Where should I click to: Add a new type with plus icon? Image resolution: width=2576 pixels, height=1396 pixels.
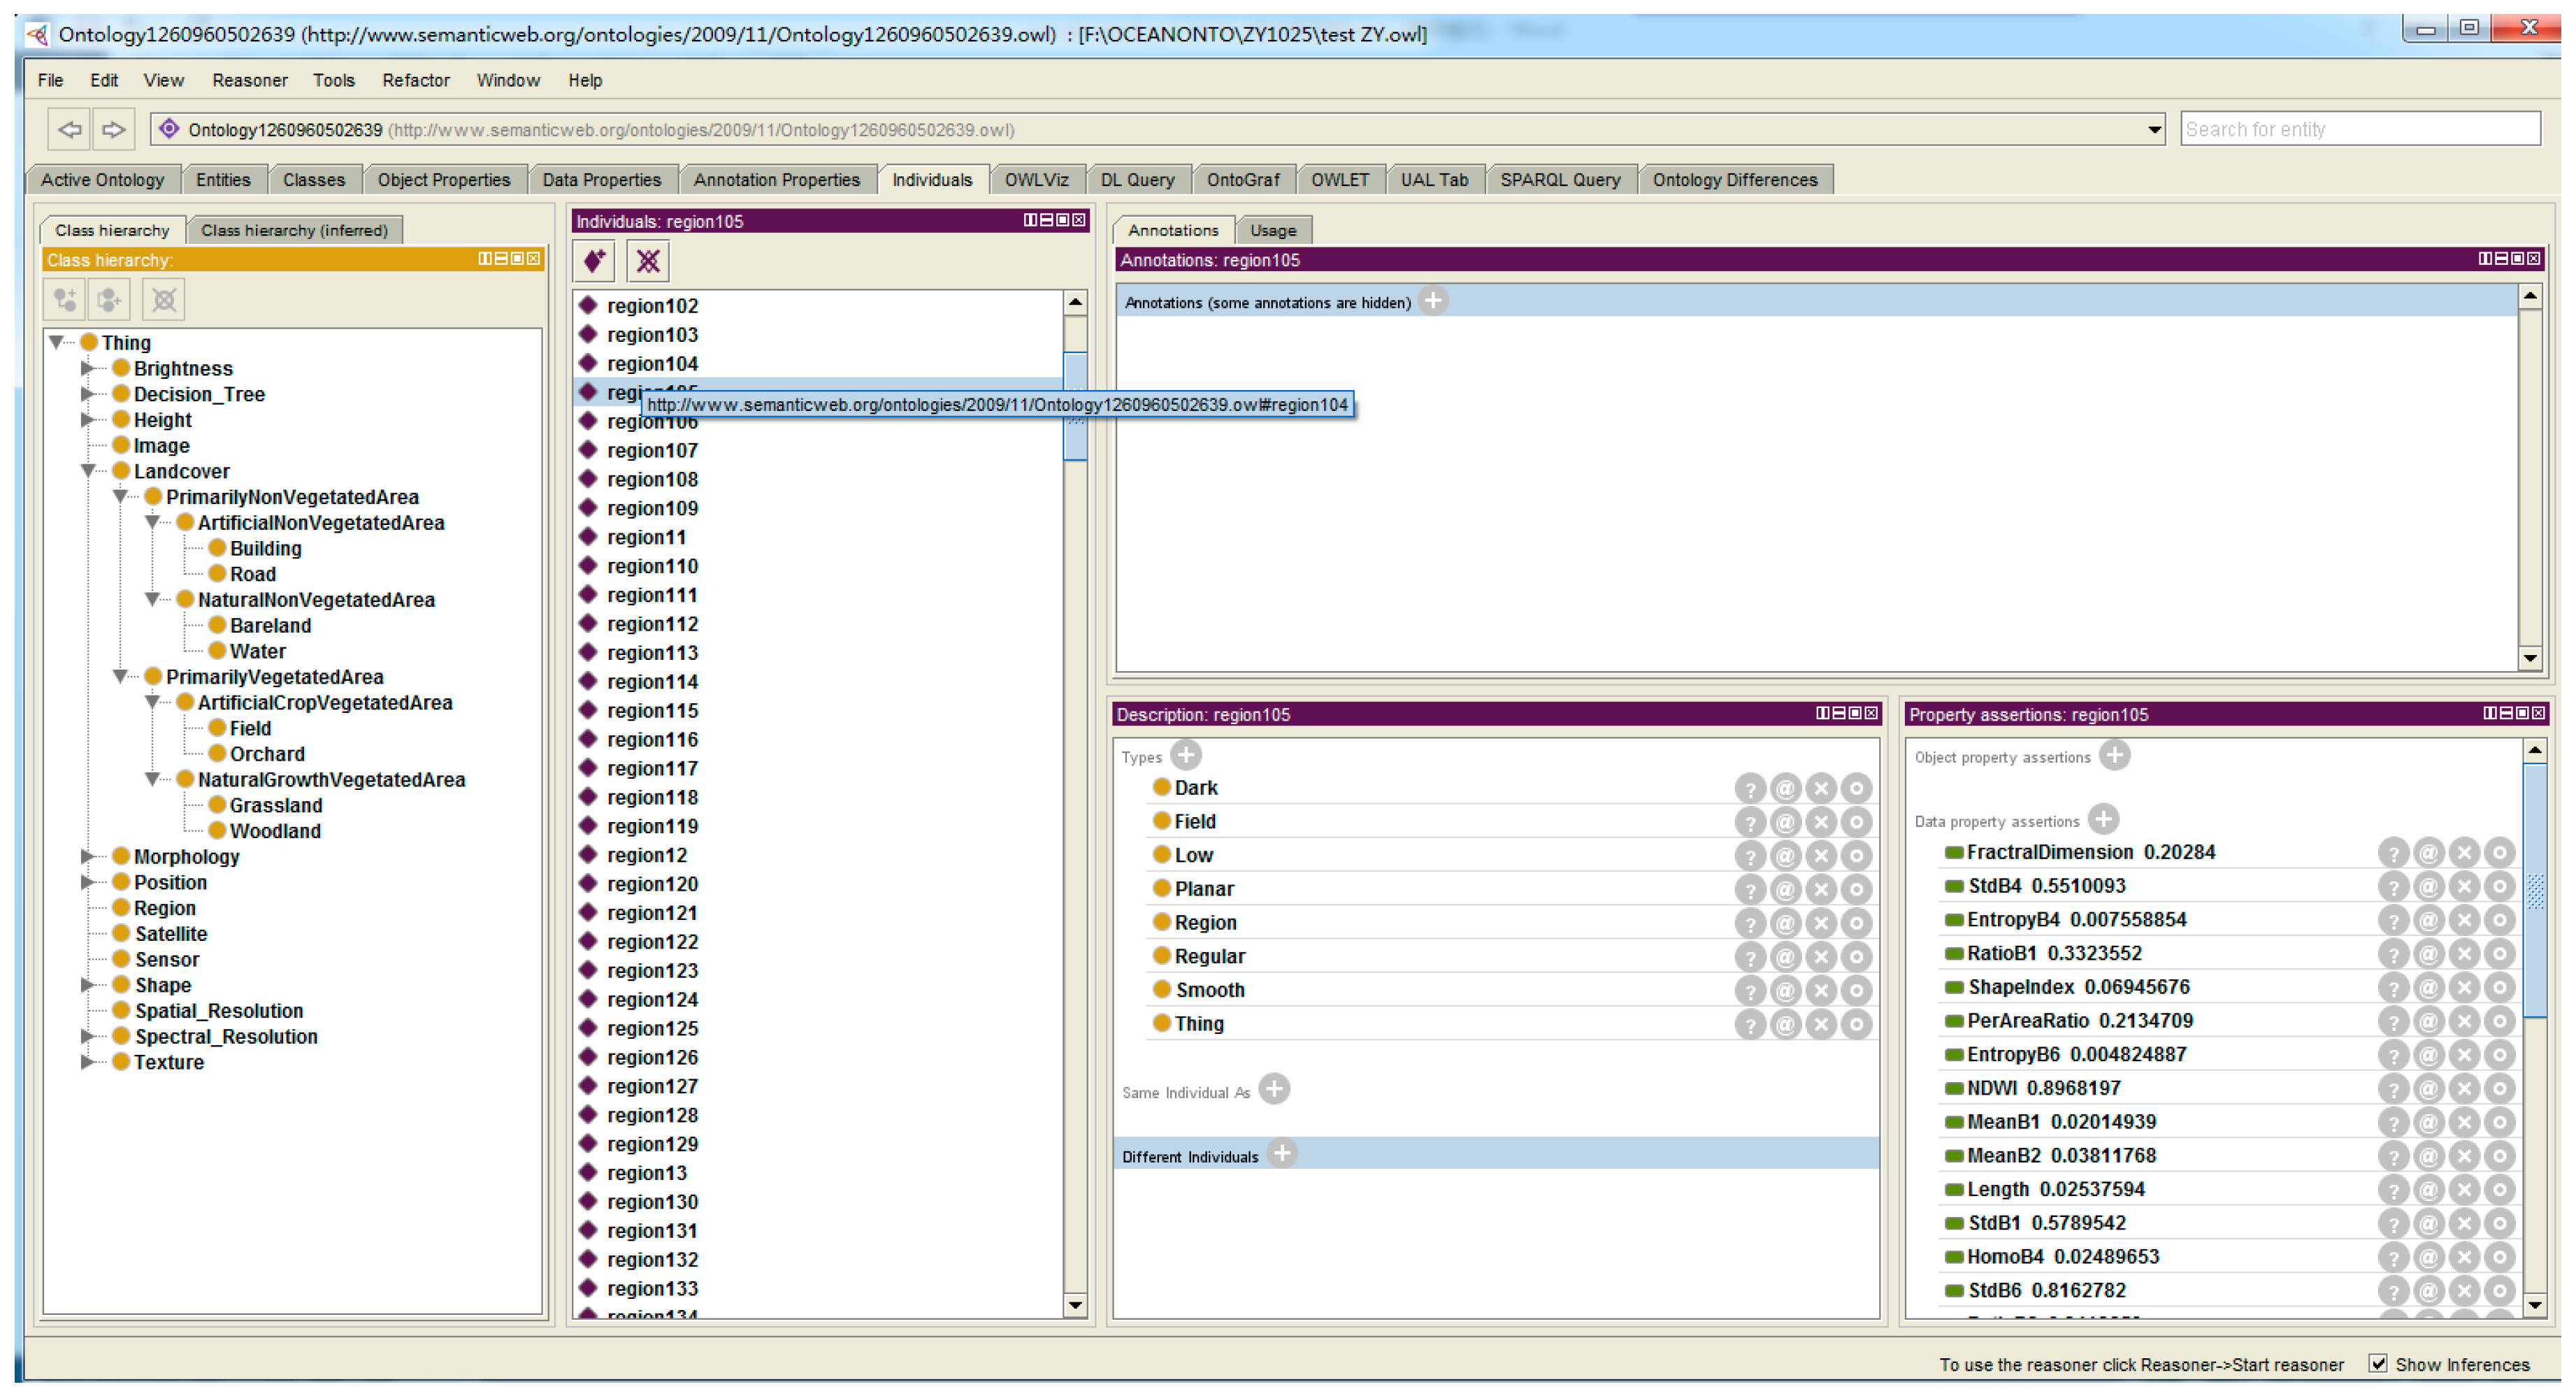tap(1186, 756)
